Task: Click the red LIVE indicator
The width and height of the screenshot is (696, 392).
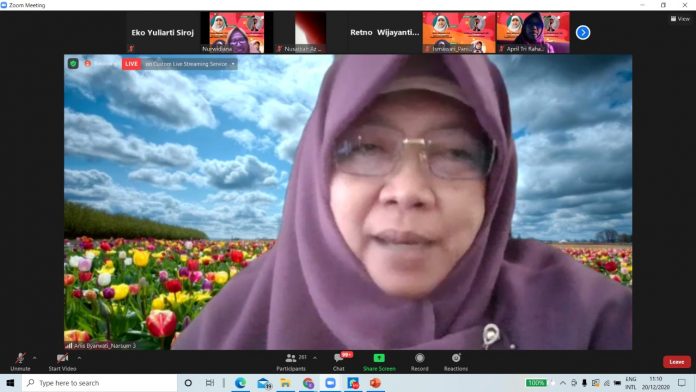Action: coord(131,64)
